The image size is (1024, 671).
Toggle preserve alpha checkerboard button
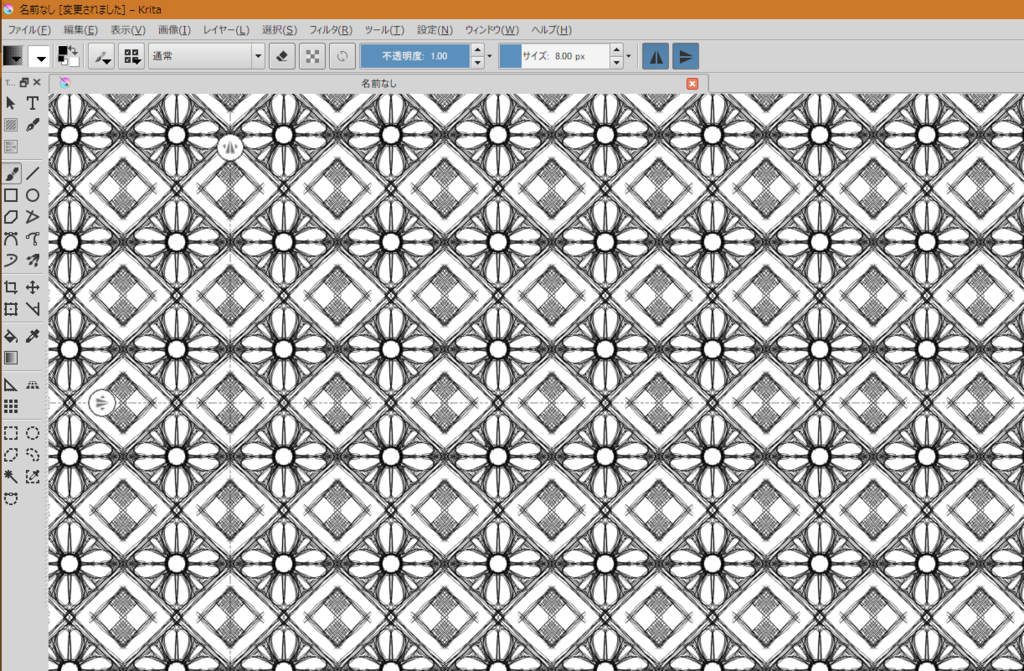pos(312,56)
